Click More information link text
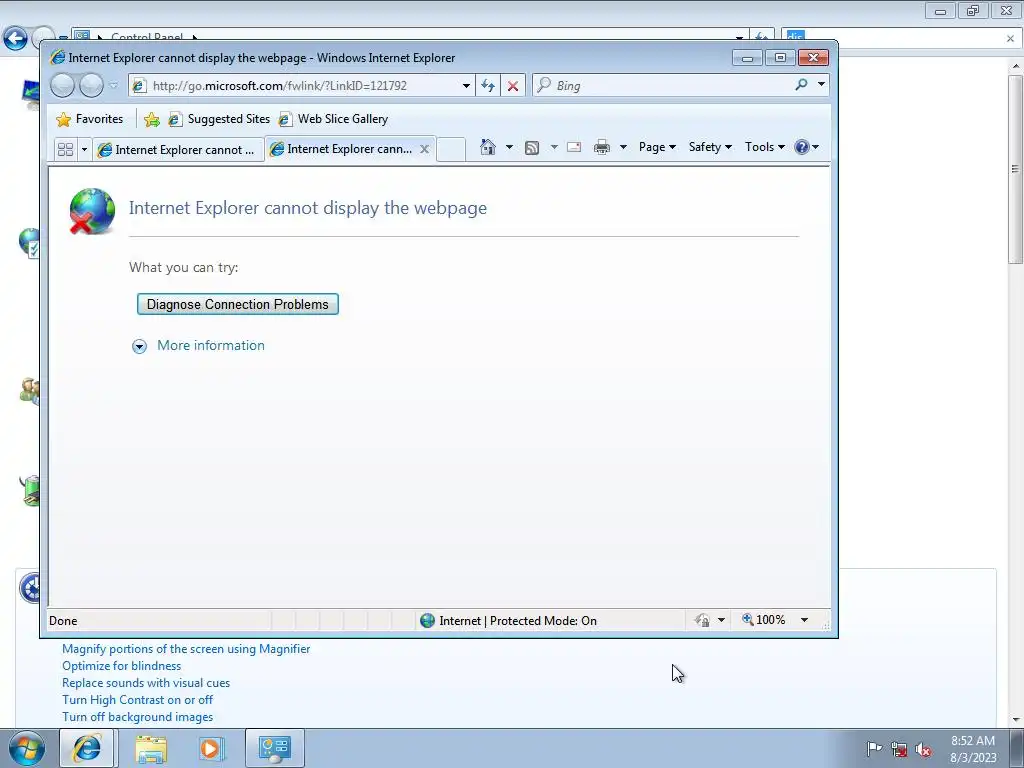Viewport: 1024px width, 768px height. point(211,345)
